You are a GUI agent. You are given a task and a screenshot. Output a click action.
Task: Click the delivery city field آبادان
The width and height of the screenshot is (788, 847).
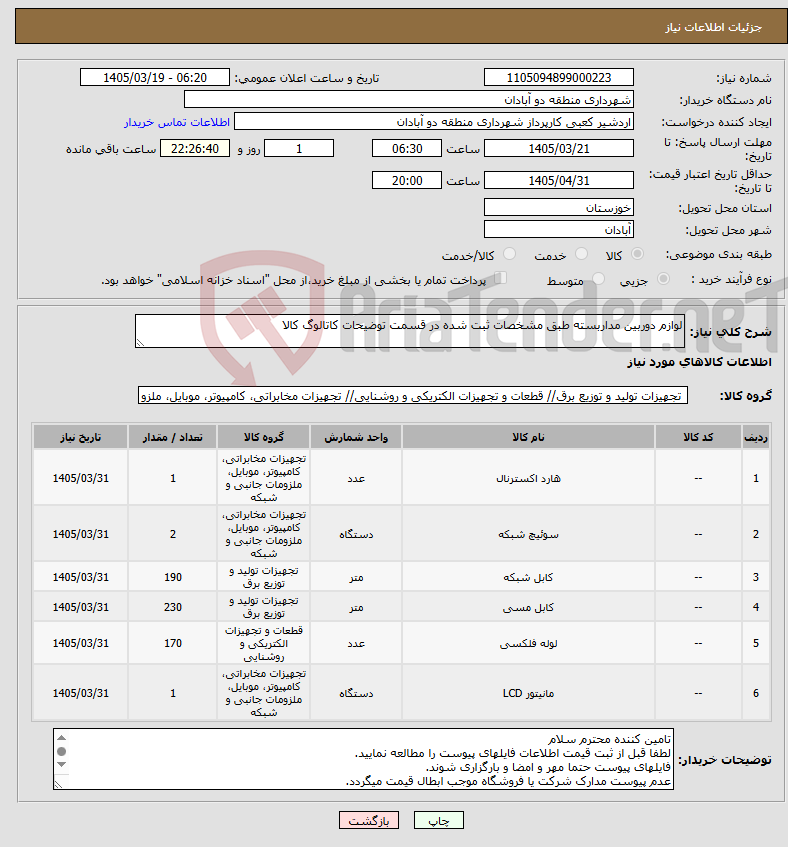coord(559,230)
